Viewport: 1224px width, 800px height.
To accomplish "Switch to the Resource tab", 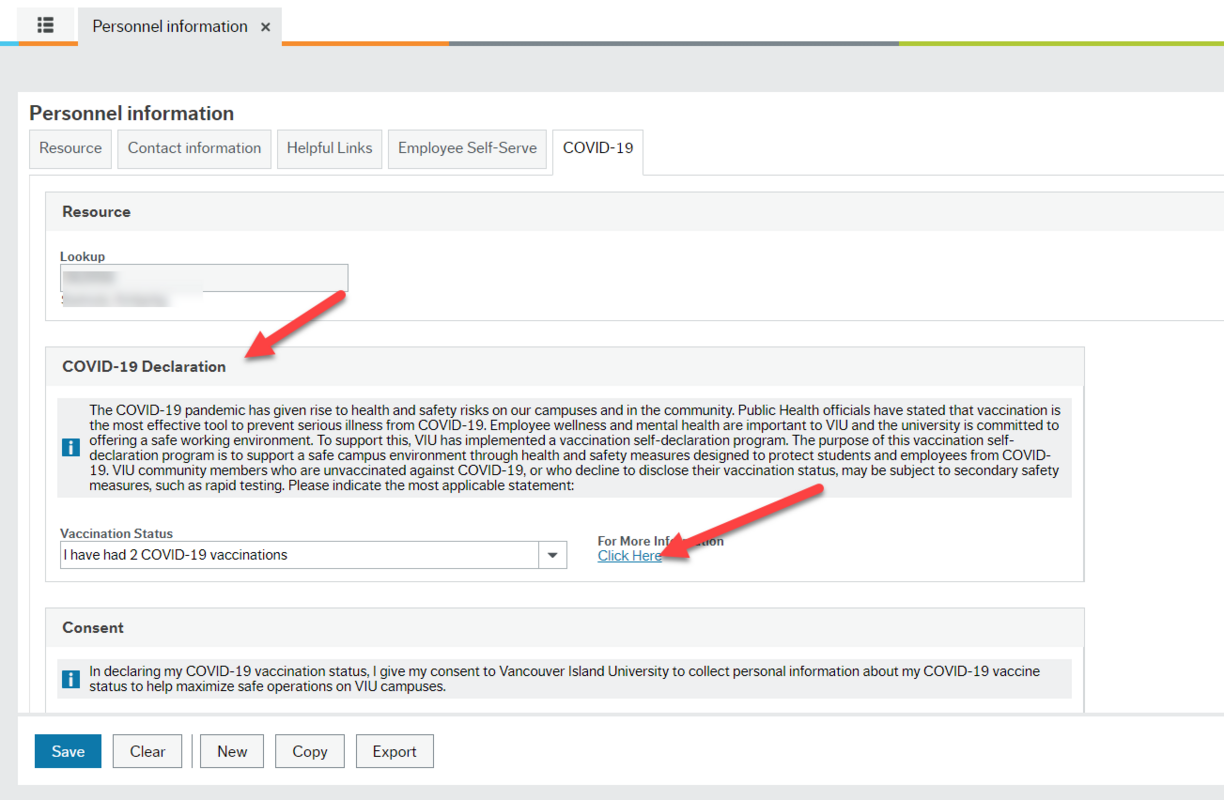I will click(70, 148).
